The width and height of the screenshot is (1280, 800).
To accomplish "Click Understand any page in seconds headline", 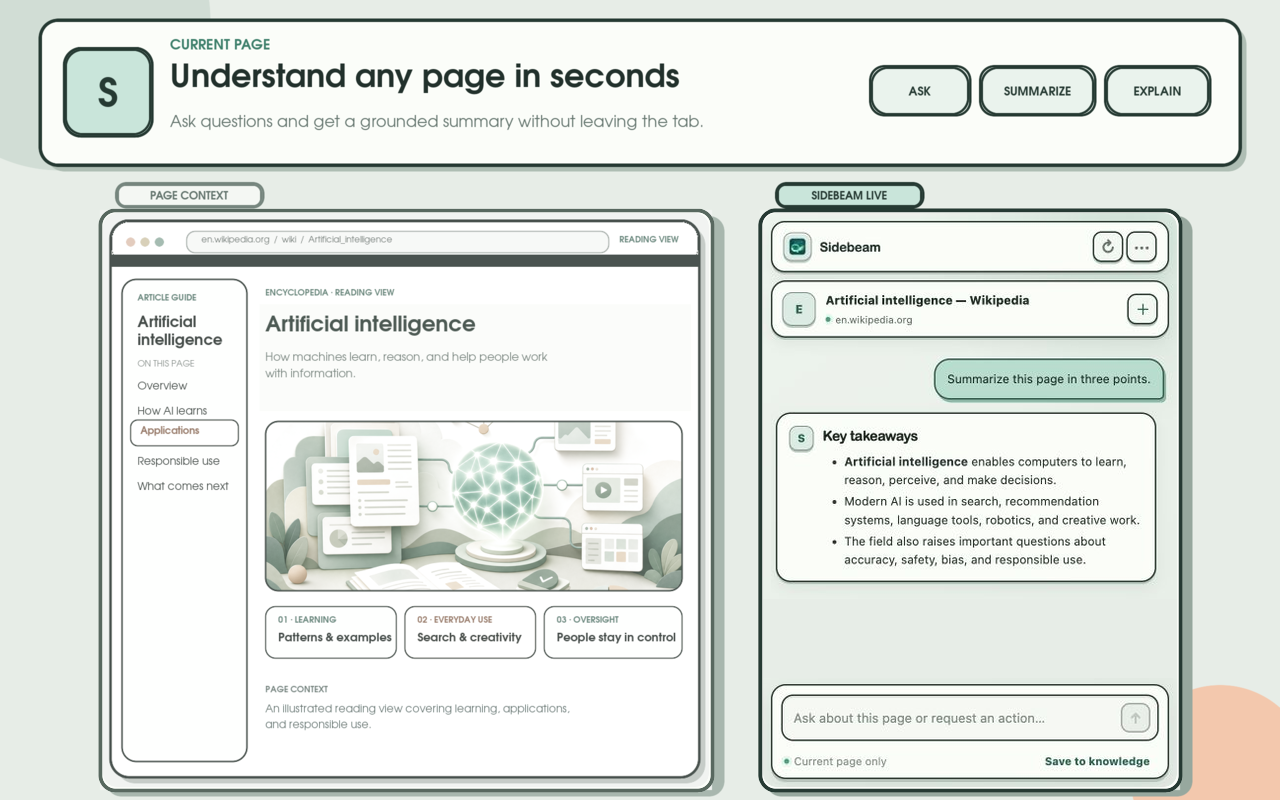I will (425, 76).
